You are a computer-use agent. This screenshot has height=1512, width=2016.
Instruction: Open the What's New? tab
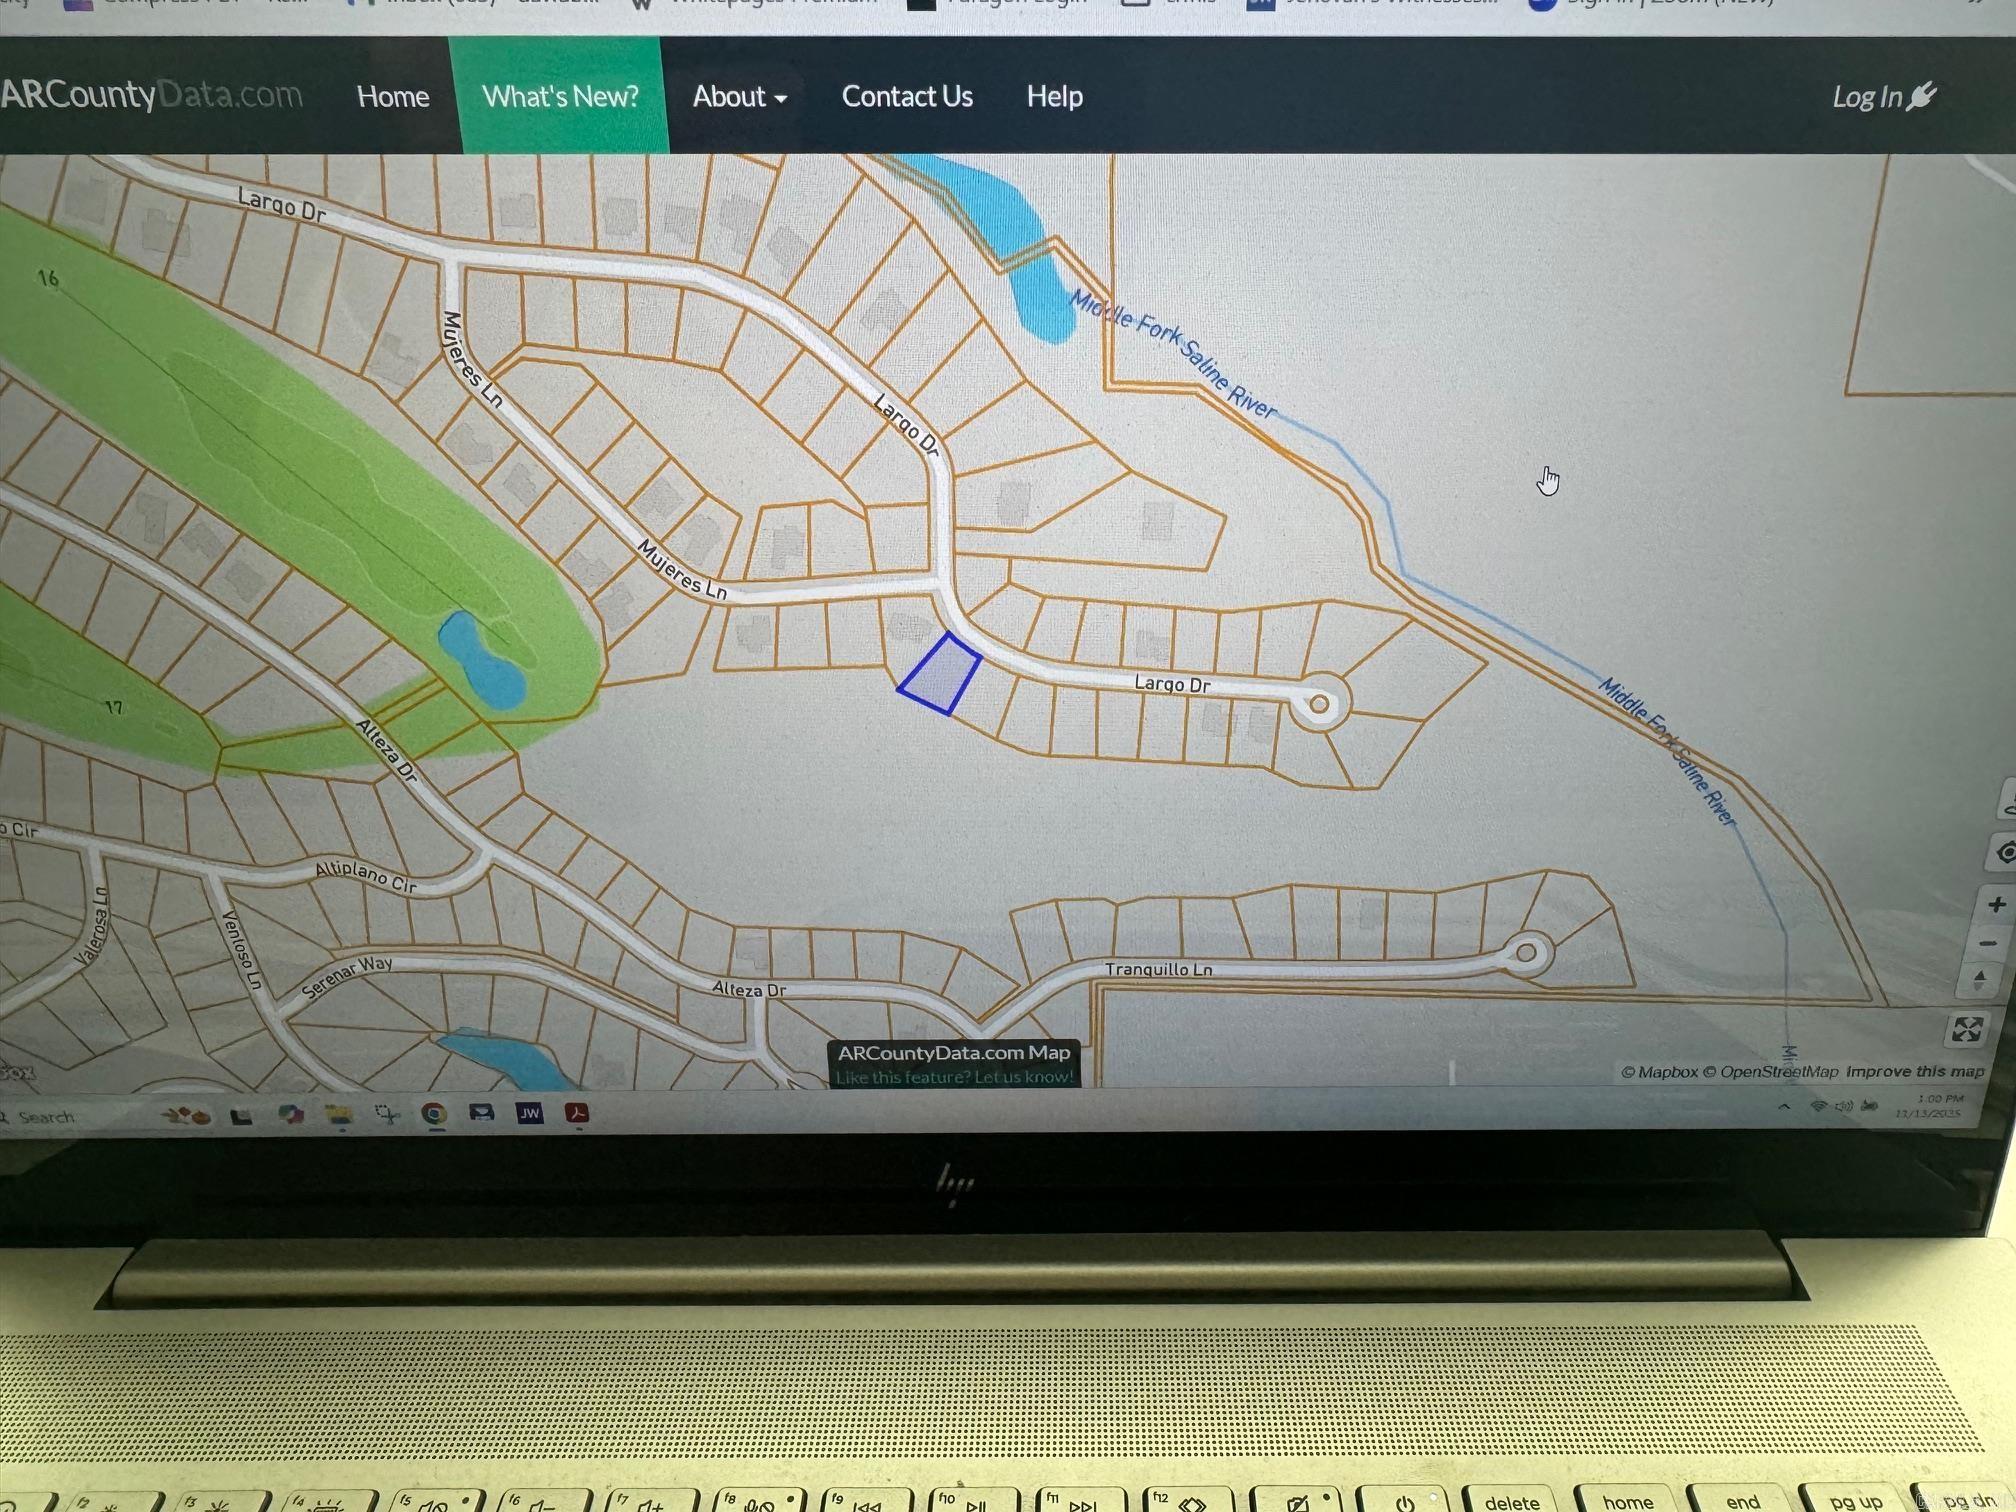pos(560,97)
